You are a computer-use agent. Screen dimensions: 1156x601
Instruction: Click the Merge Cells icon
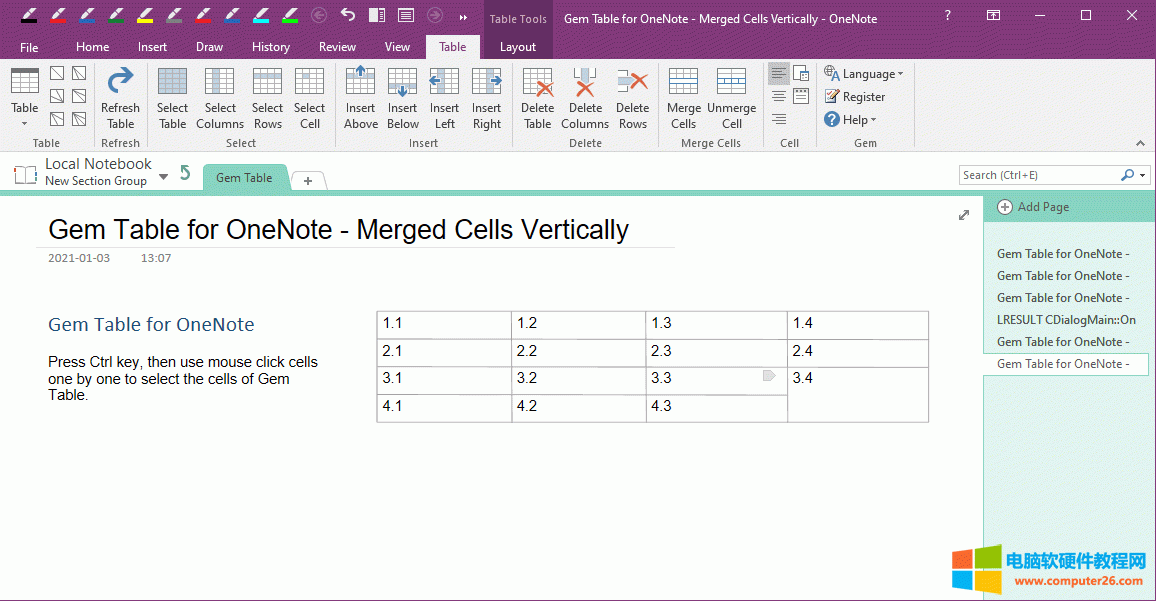tap(683, 97)
